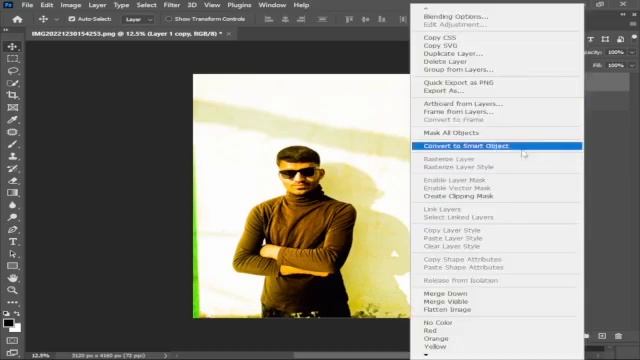Open the File menu
Image resolution: width=640 pixels, height=360 pixels.
click(x=27, y=5)
